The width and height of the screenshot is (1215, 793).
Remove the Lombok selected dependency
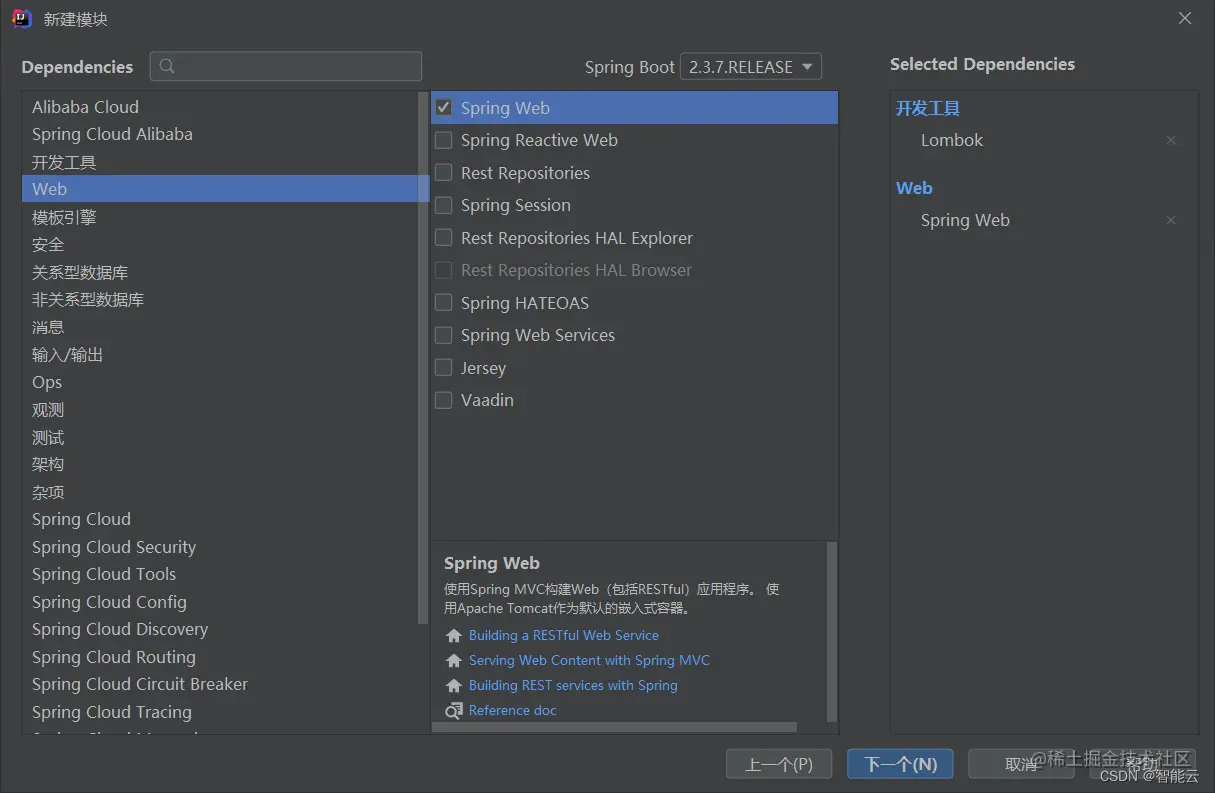tap(1171, 140)
